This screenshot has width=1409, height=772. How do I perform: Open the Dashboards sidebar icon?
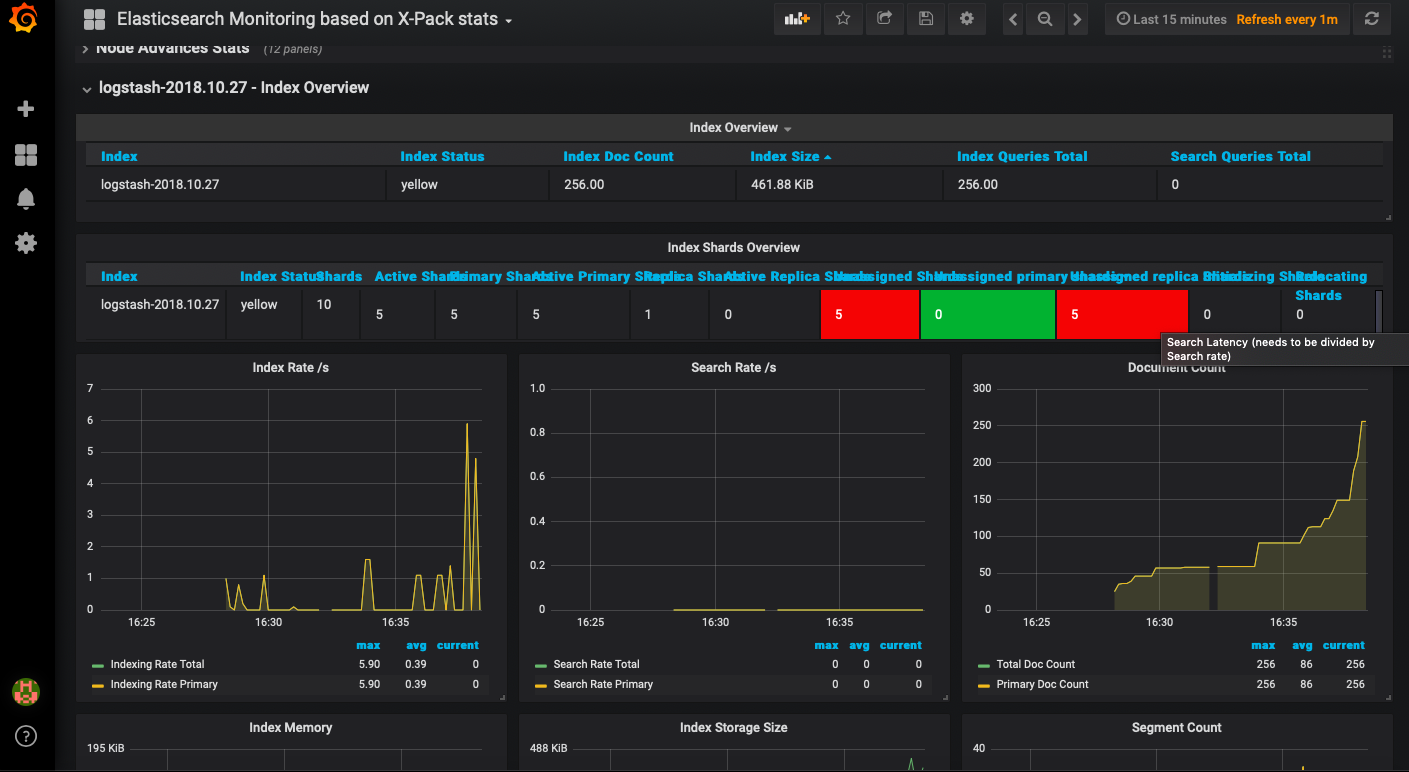pos(26,154)
